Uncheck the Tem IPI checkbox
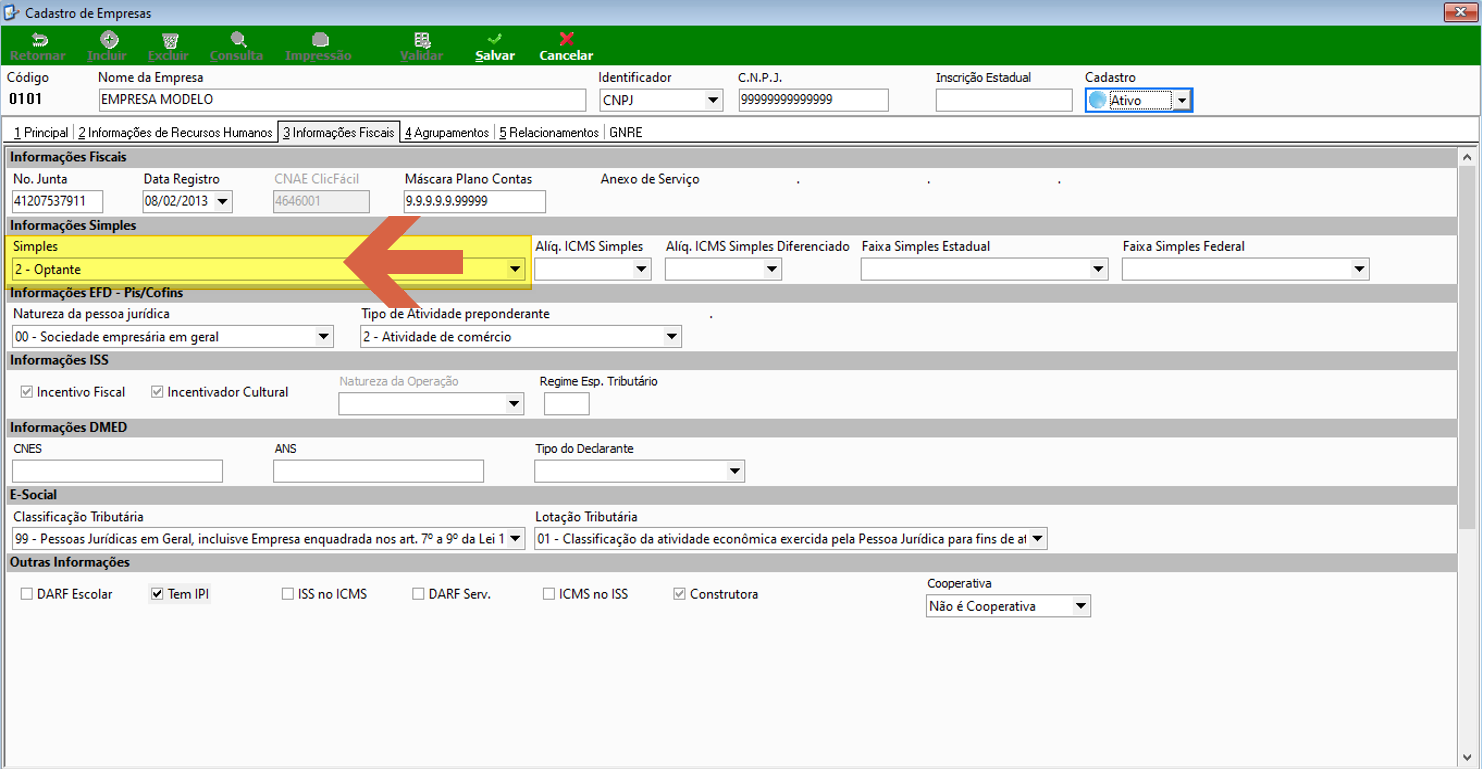 click(157, 594)
